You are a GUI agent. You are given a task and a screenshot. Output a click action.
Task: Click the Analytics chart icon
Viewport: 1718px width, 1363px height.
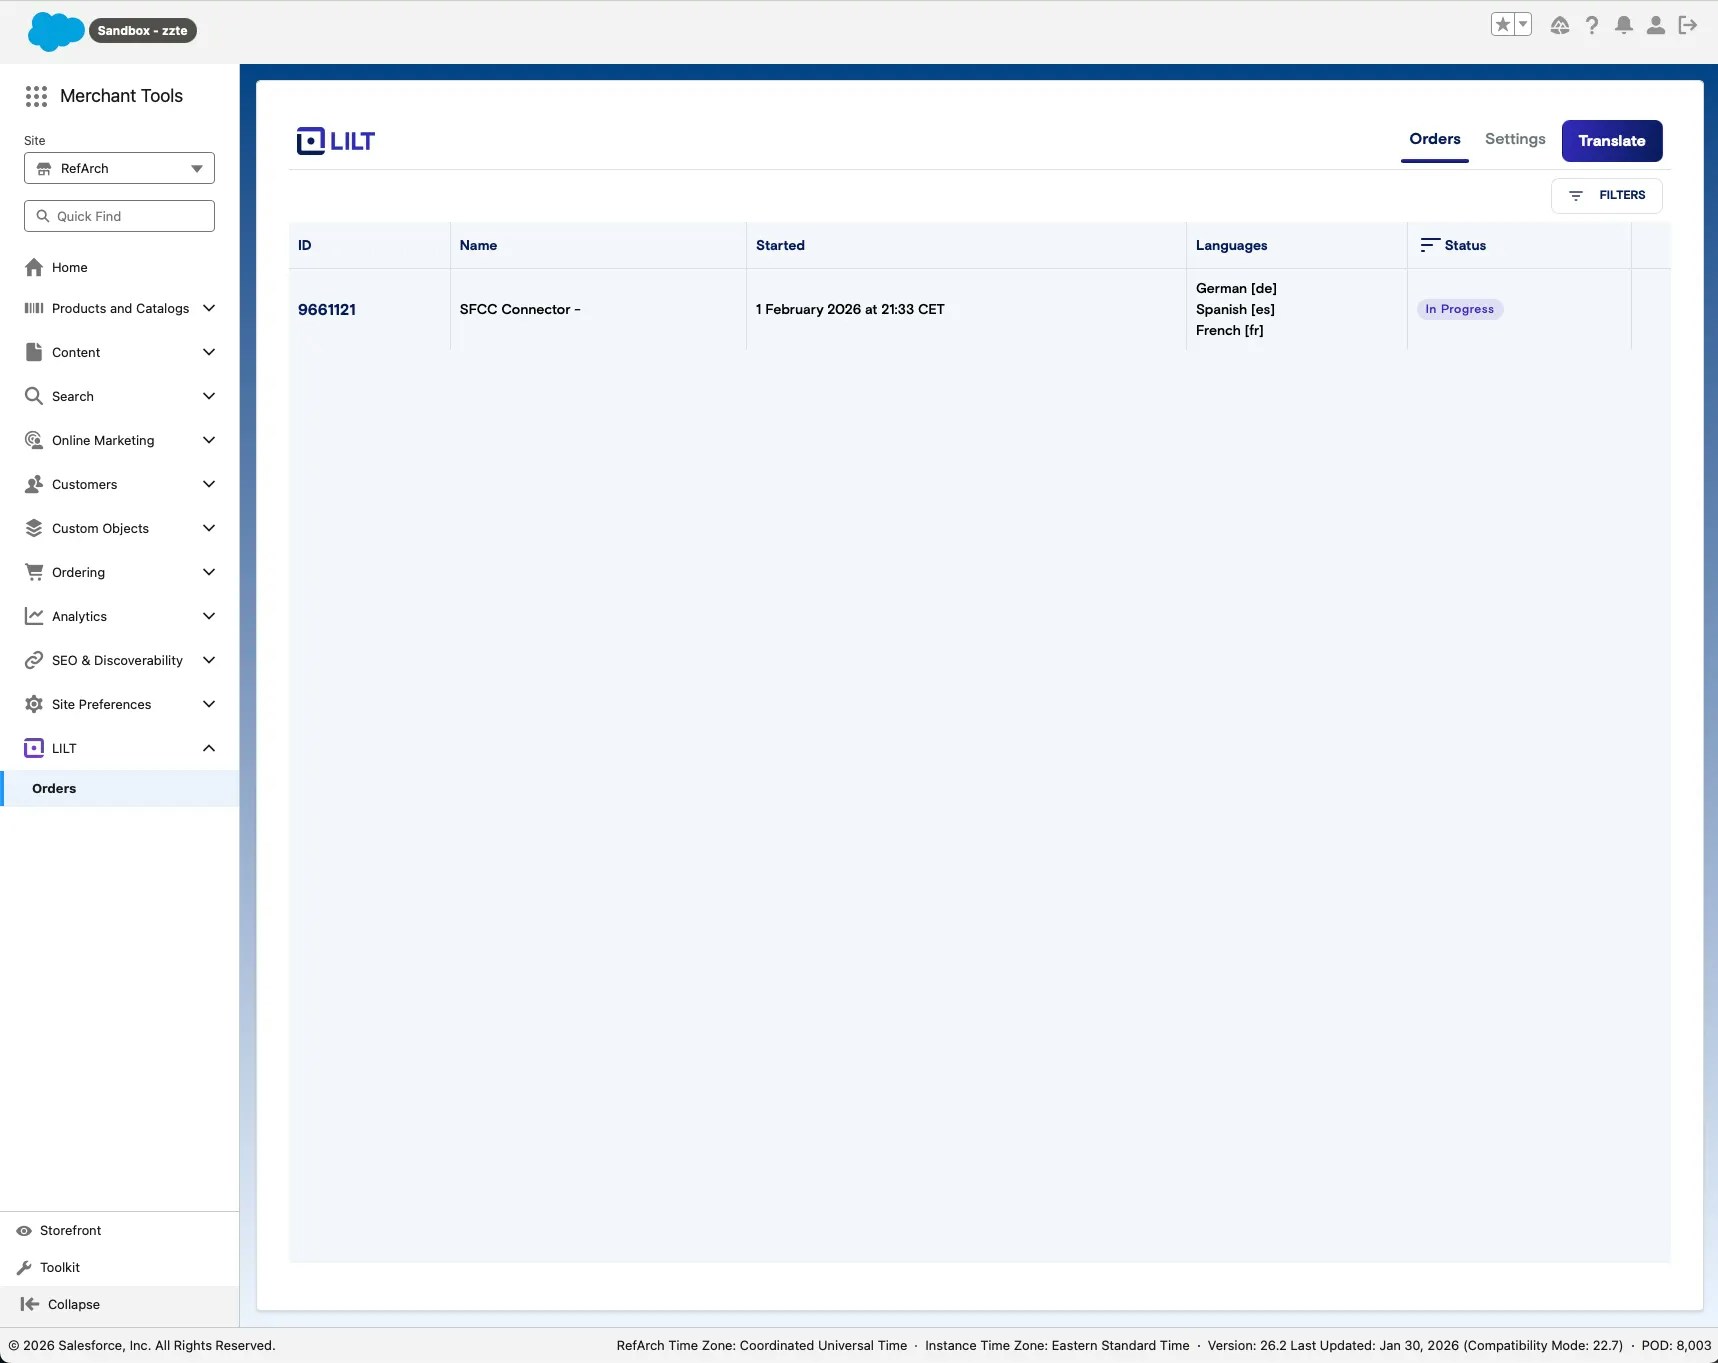coord(34,616)
